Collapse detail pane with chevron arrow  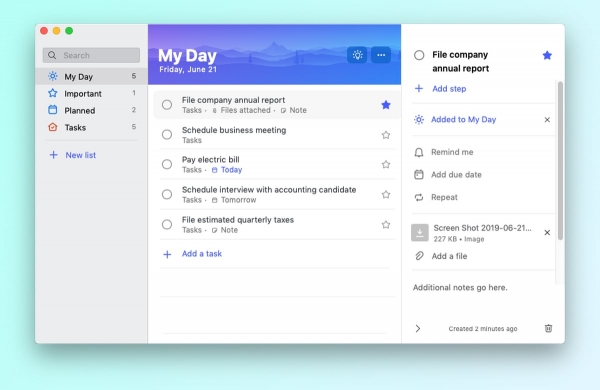coord(418,328)
